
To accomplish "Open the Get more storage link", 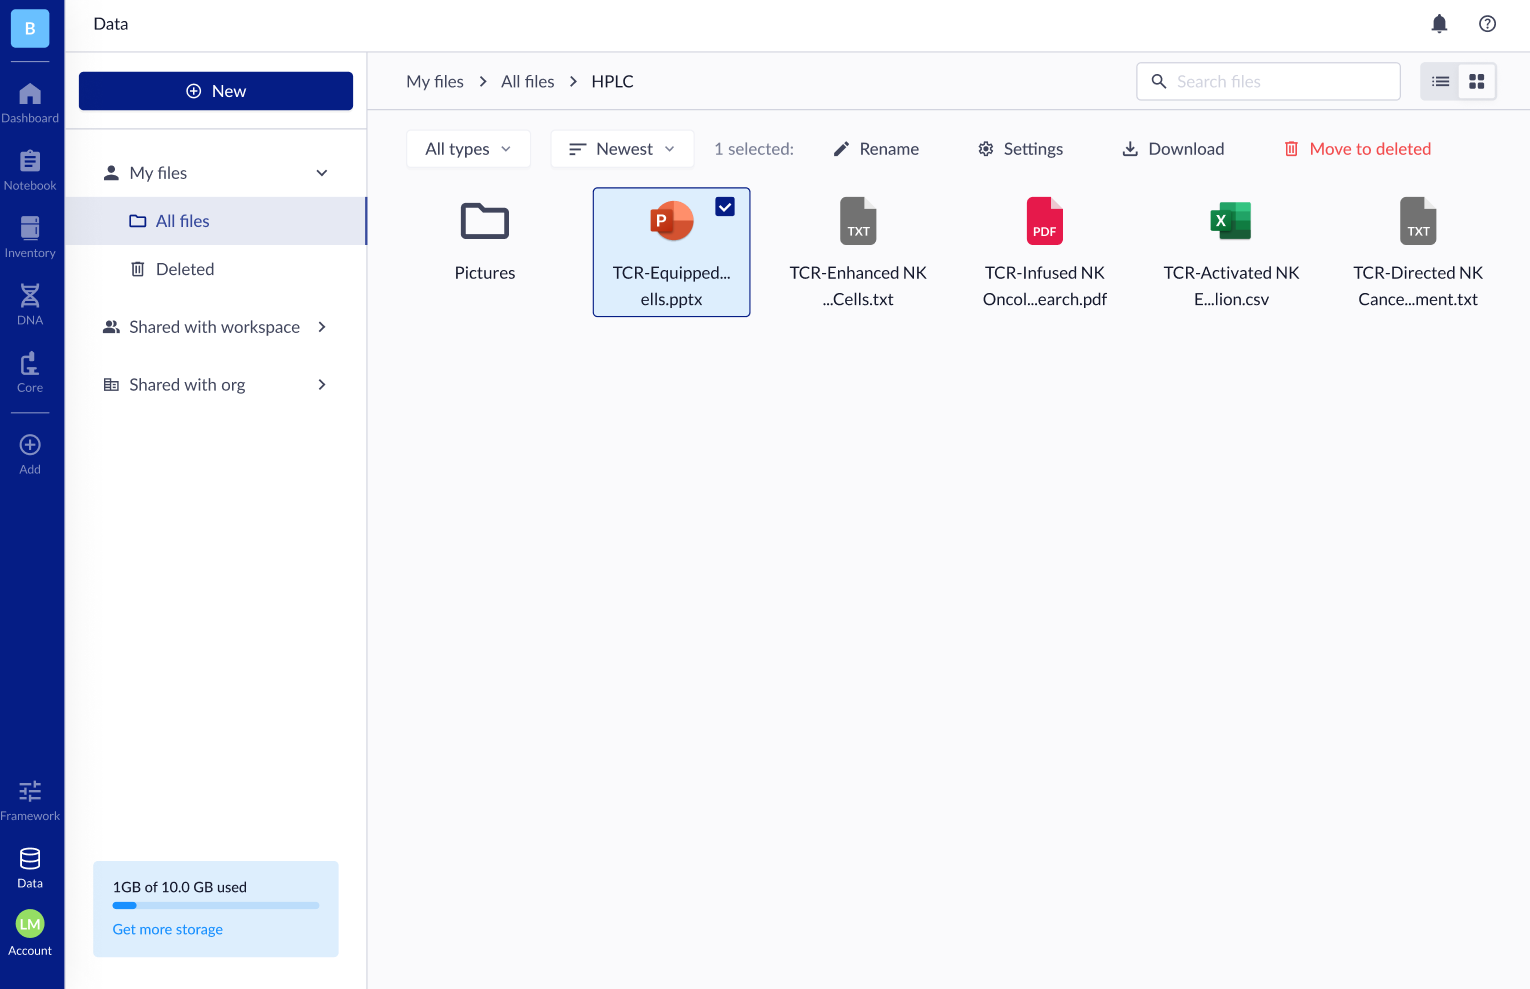I will [x=167, y=929].
